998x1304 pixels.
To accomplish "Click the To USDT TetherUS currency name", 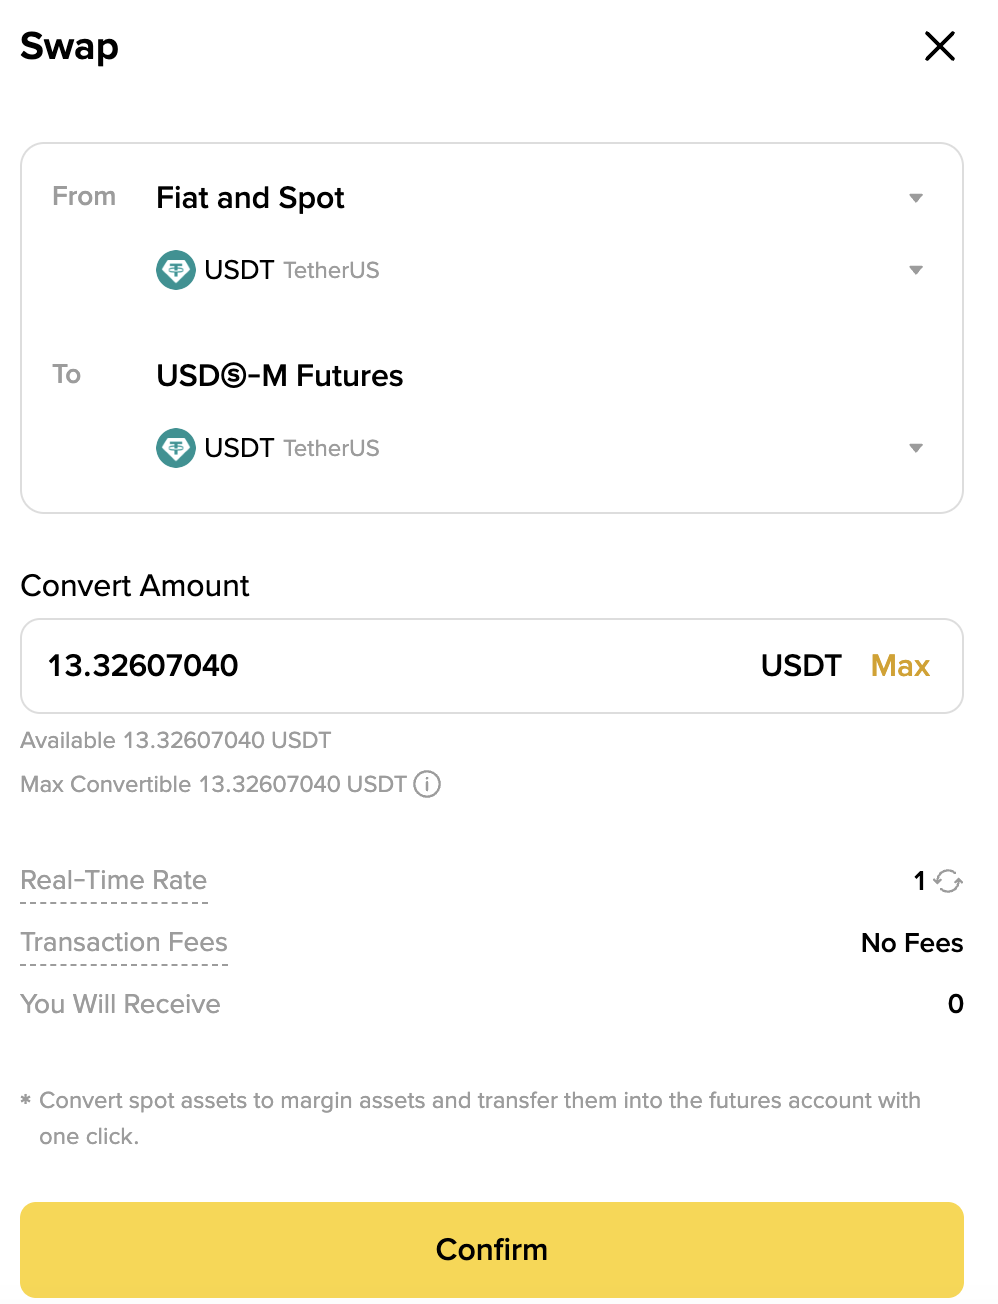I will click(x=291, y=448).
